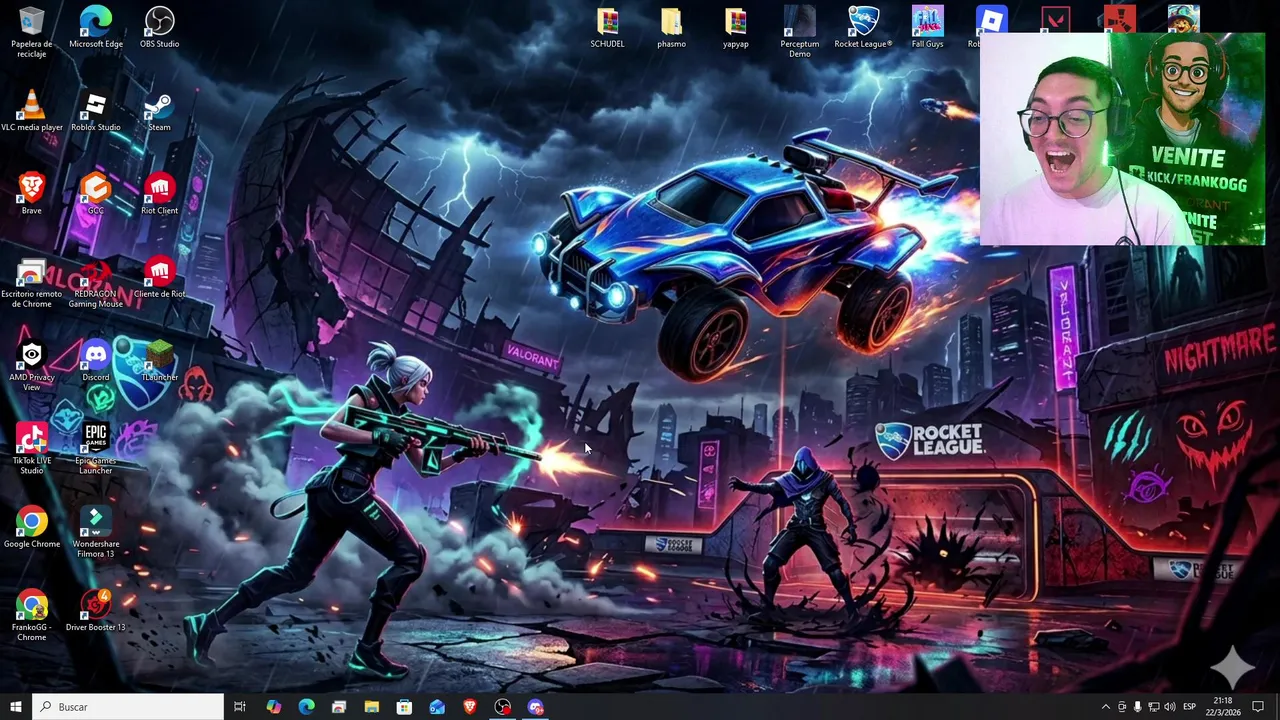Open Microsoft Store from the taskbar
This screenshot has width=1280, height=720.
[404, 707]
